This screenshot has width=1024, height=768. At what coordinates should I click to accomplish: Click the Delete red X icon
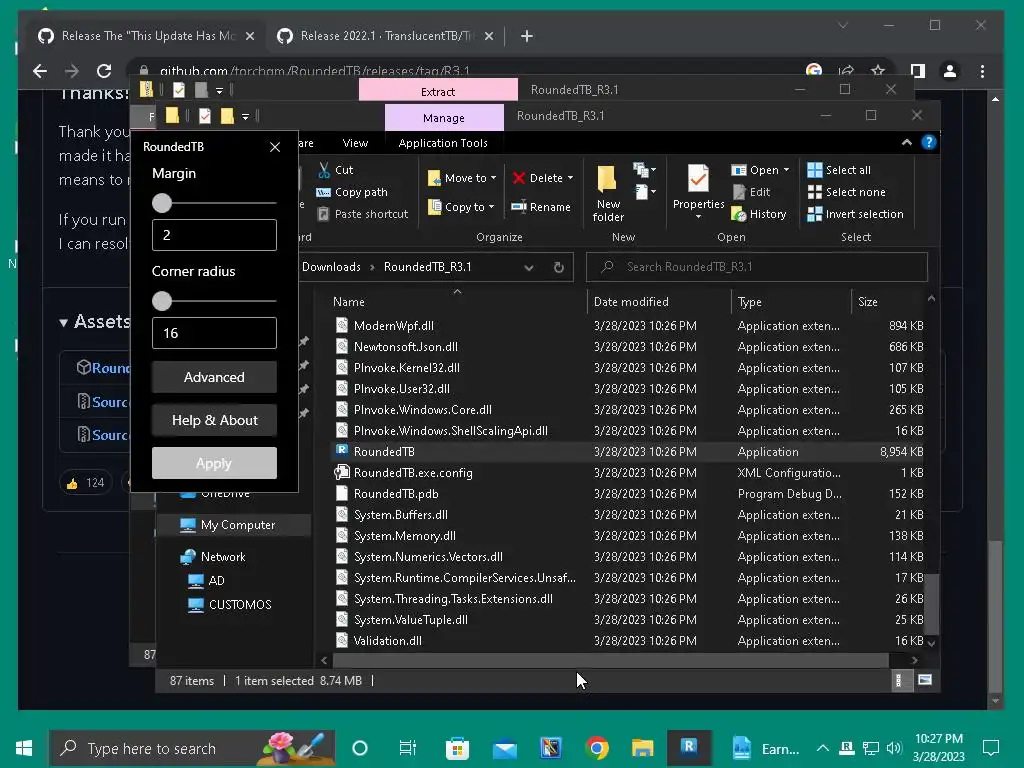(519, 178)
